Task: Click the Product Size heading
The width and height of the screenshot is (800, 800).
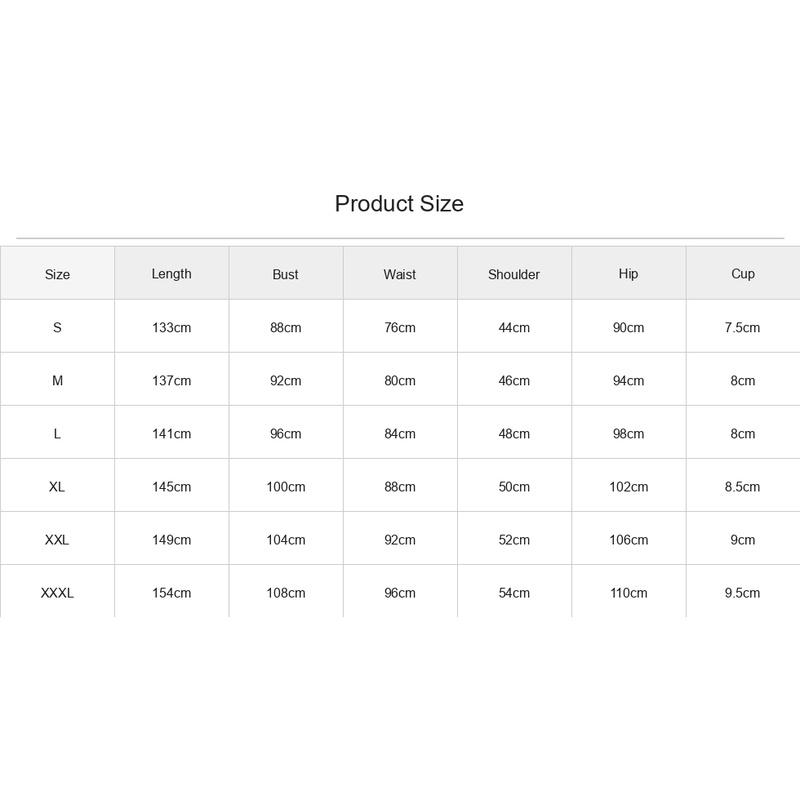Action: pos(399,204)
